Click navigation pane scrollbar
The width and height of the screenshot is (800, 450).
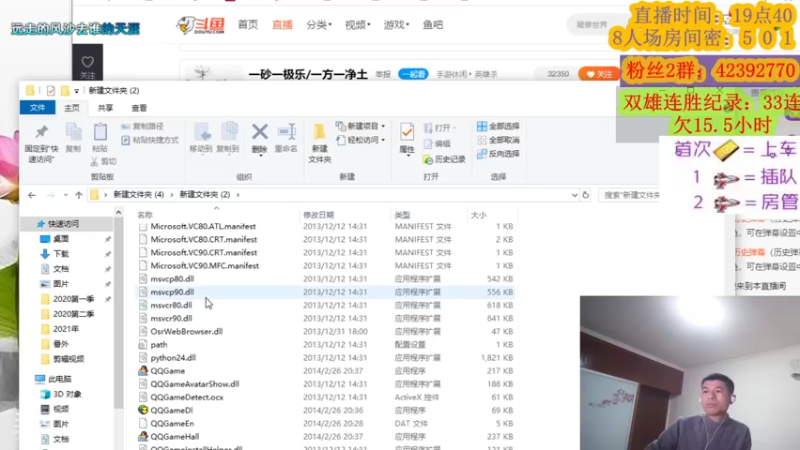(118, 313)
